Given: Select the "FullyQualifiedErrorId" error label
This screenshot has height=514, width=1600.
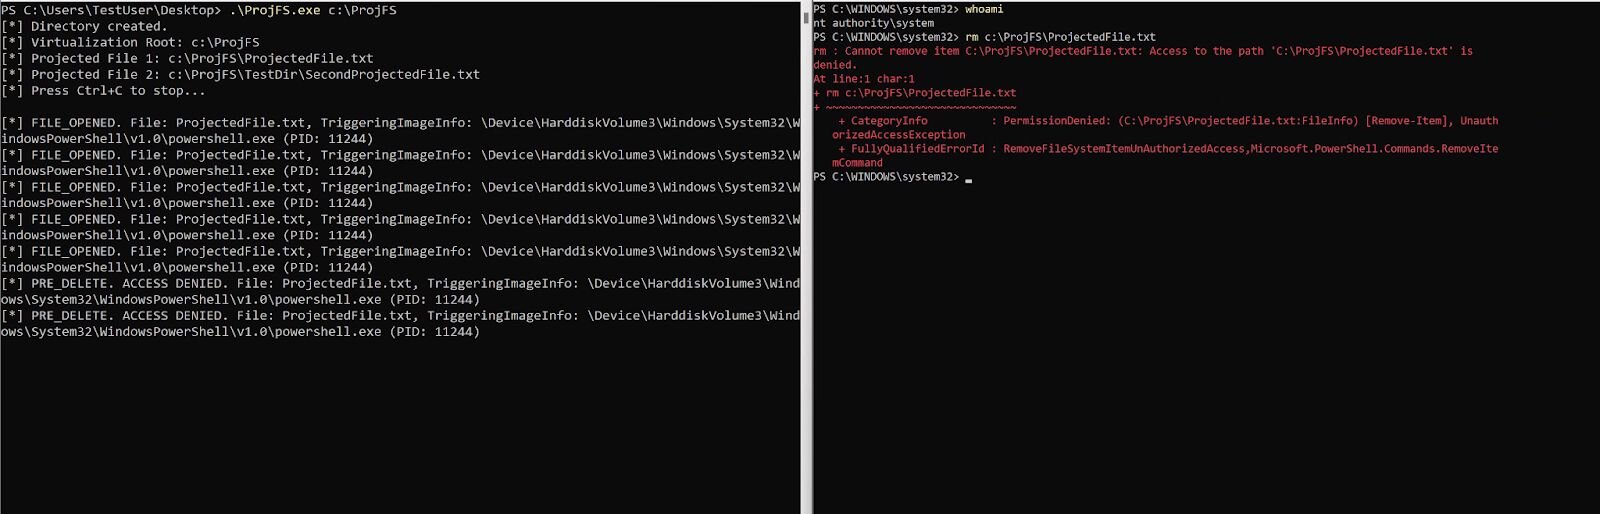Looking at the screenshot, I should (917, 149).
